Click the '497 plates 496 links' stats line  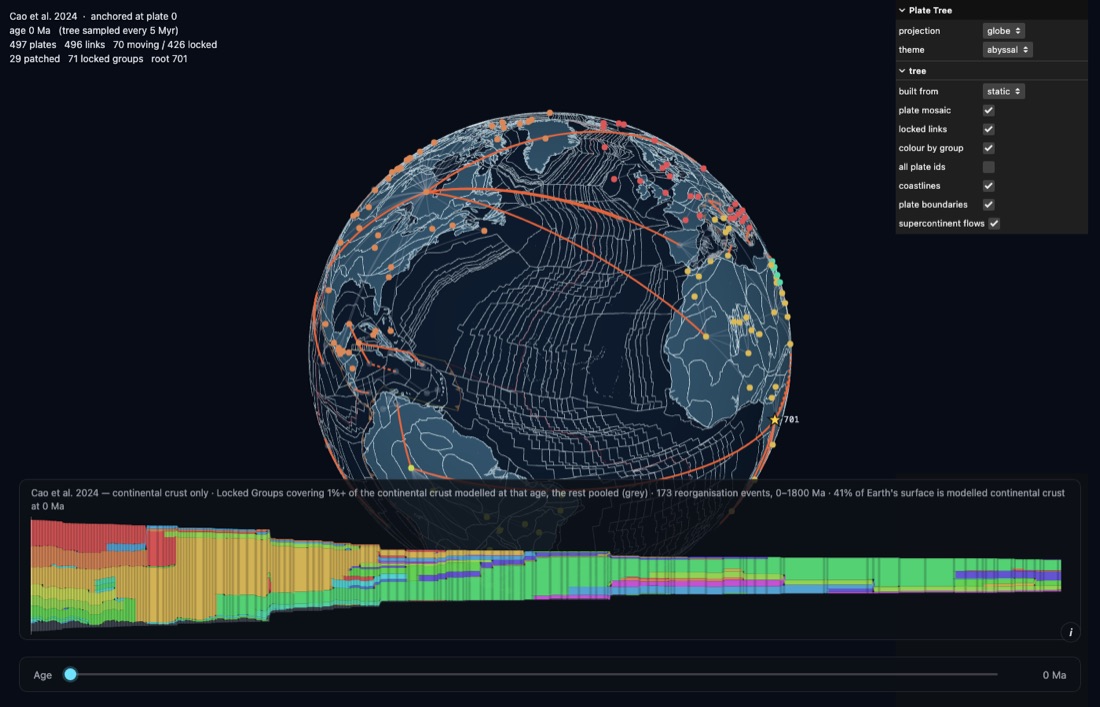tap(113, 44)
